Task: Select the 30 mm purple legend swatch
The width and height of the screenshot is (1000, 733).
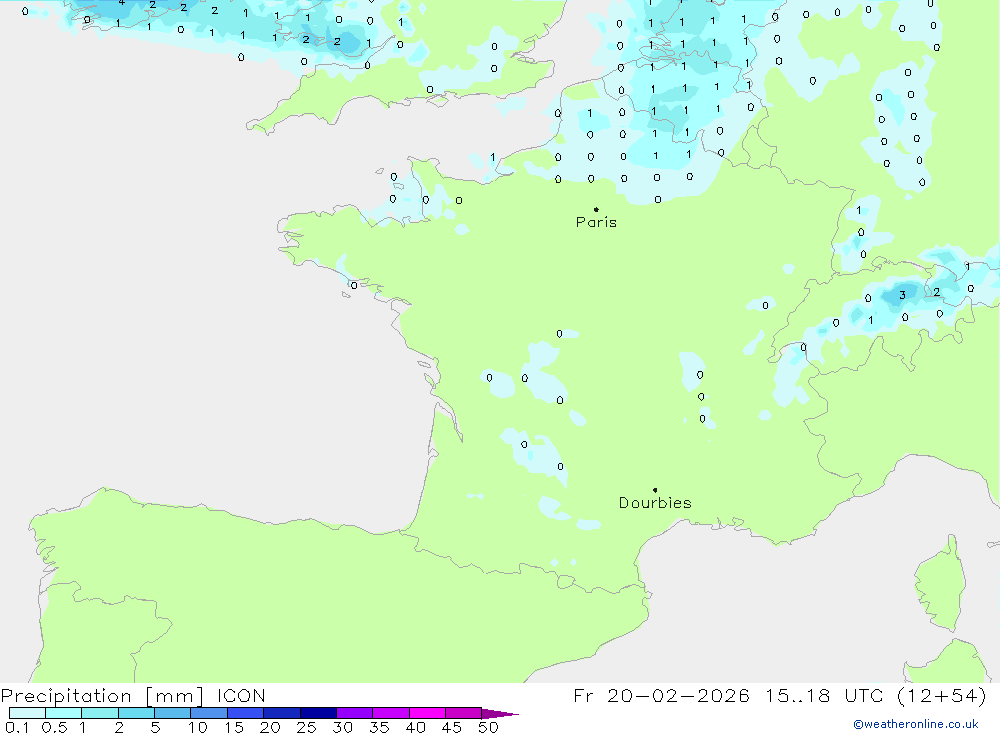Action: 354,713
